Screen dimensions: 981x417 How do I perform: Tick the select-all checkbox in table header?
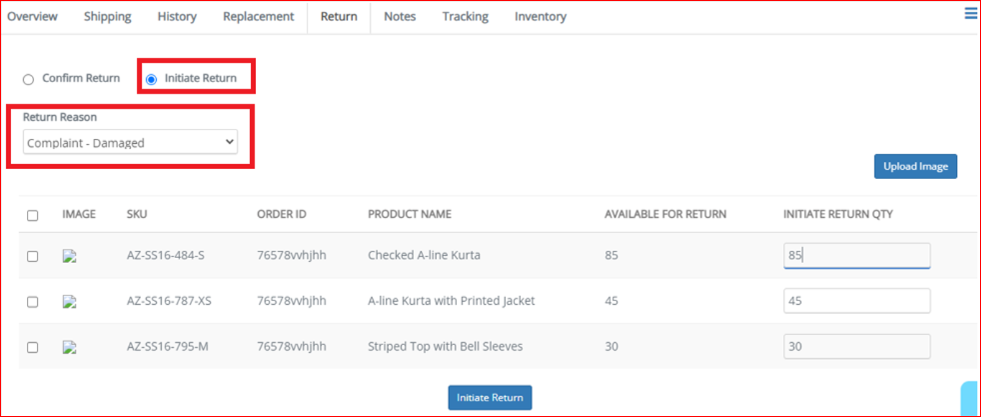33,216
